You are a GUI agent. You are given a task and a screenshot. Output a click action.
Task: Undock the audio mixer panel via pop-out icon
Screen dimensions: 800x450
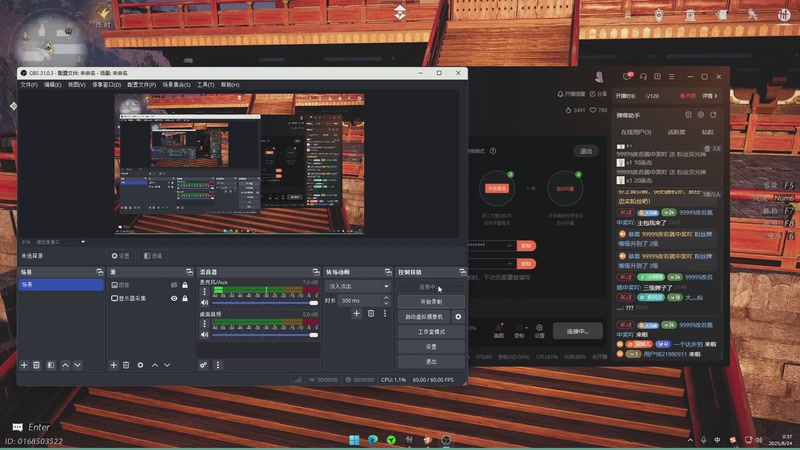tap(316, 272)
